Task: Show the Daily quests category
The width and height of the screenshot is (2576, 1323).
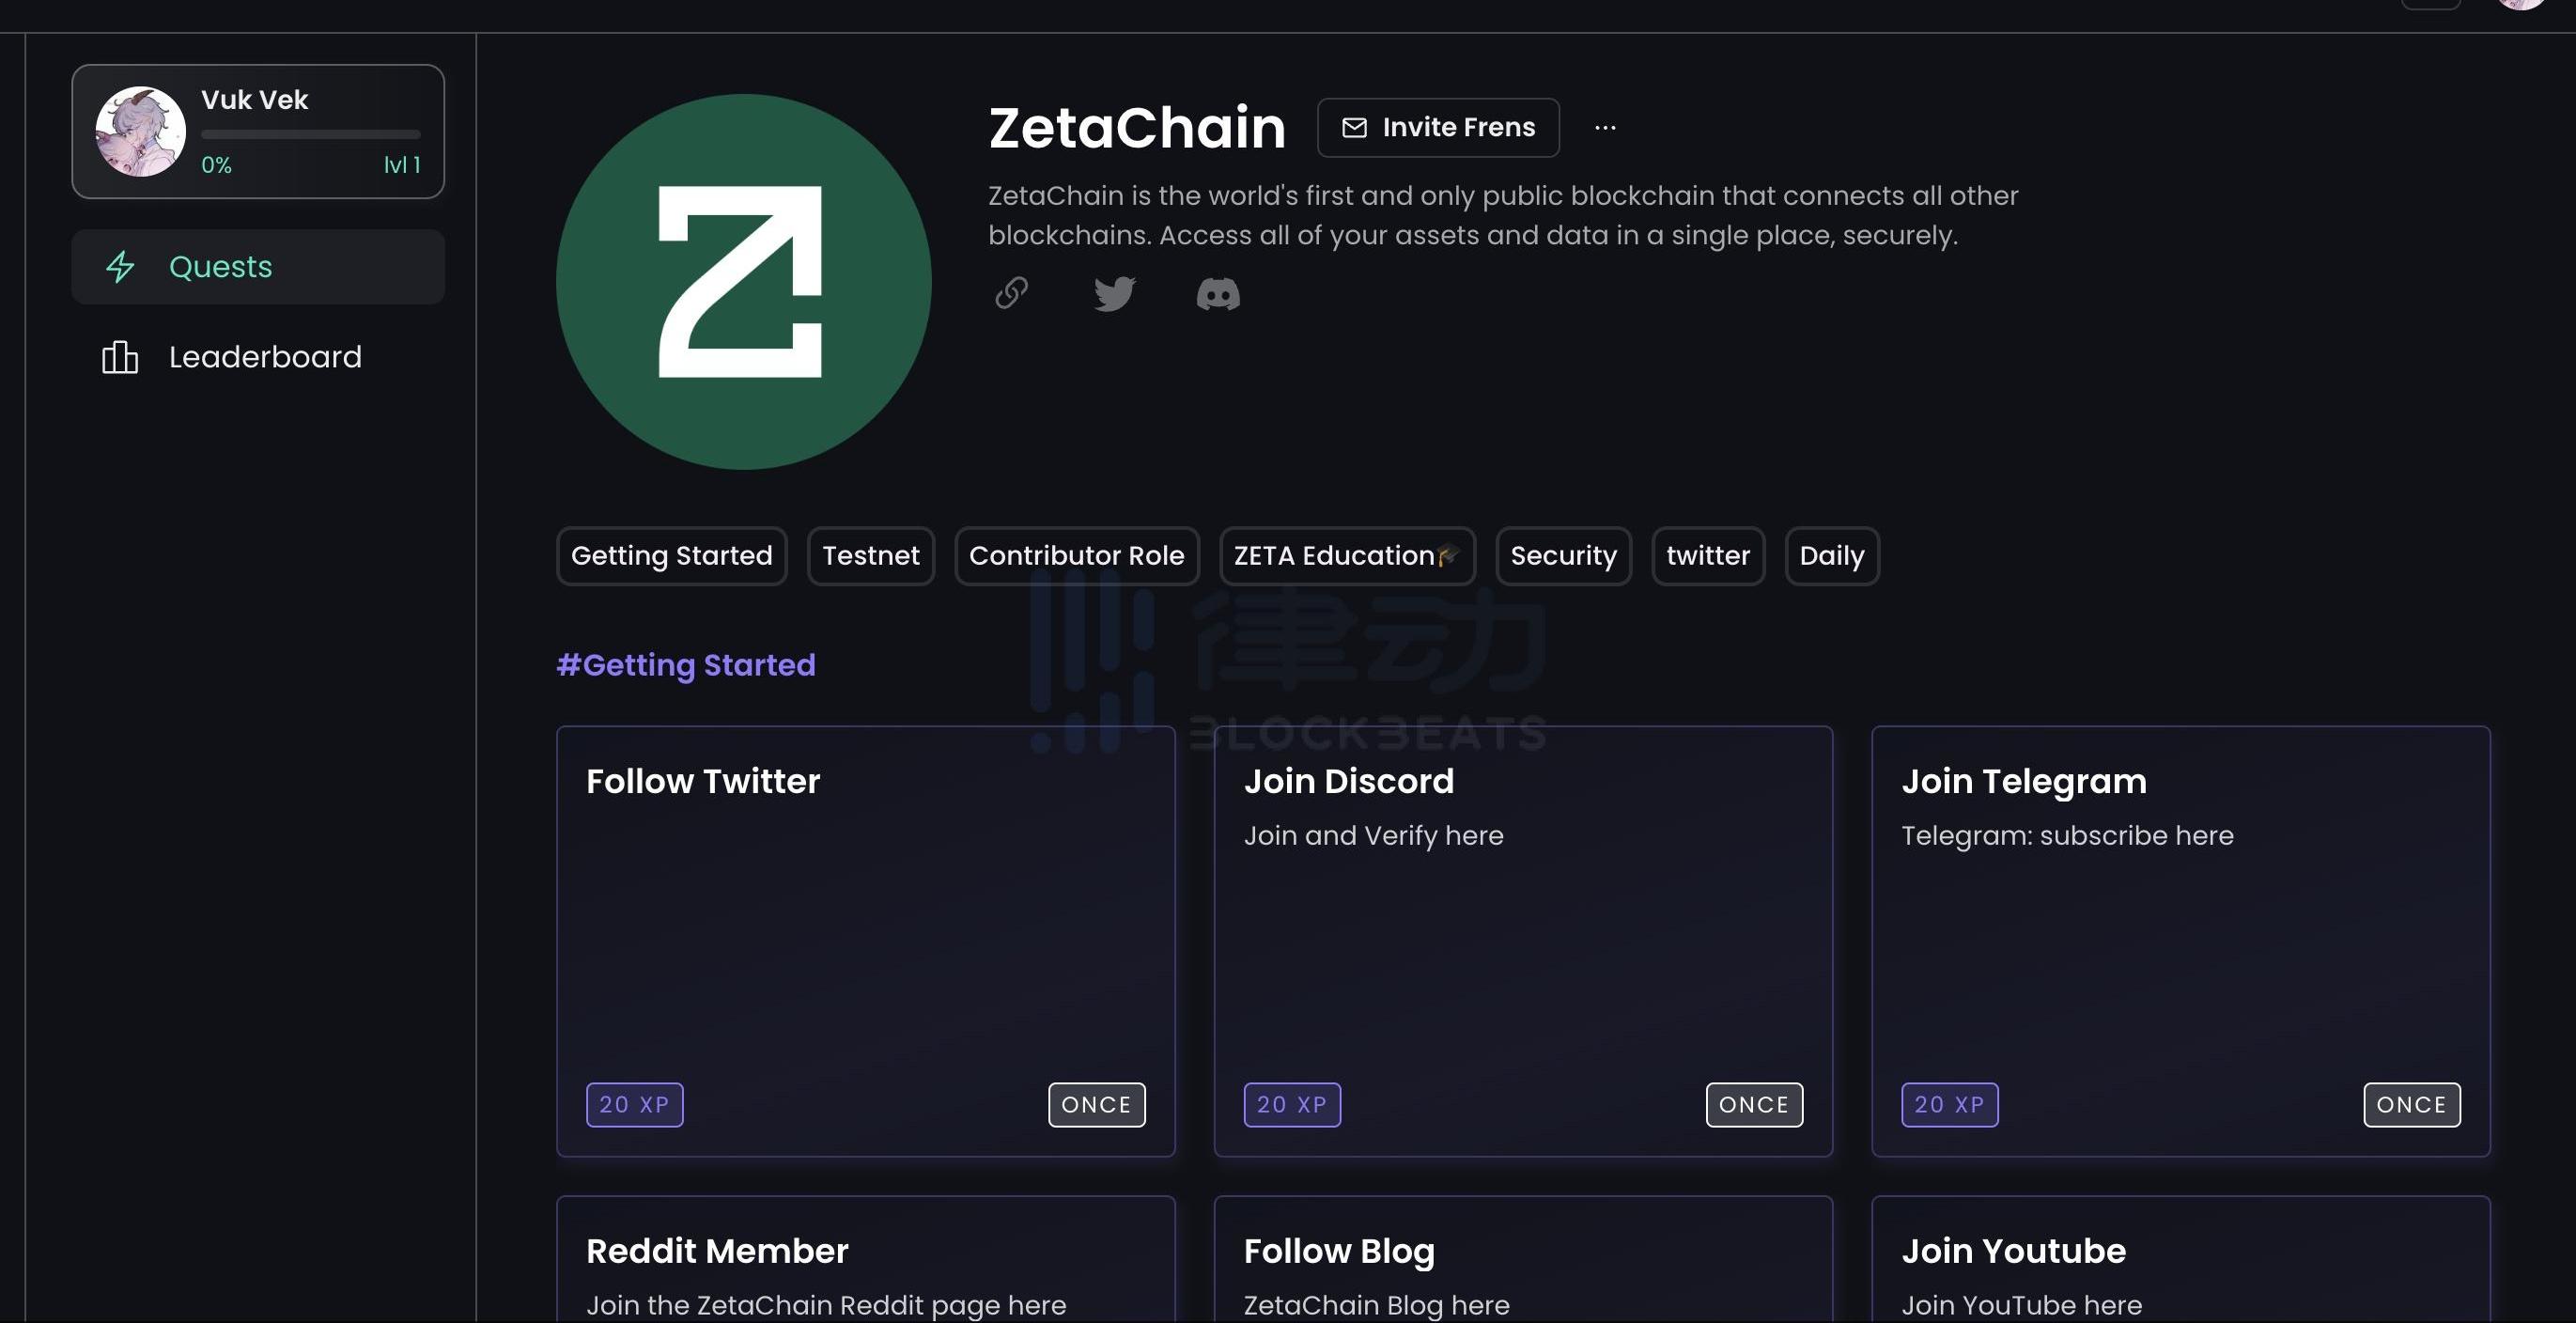Action: point(1831,556)
